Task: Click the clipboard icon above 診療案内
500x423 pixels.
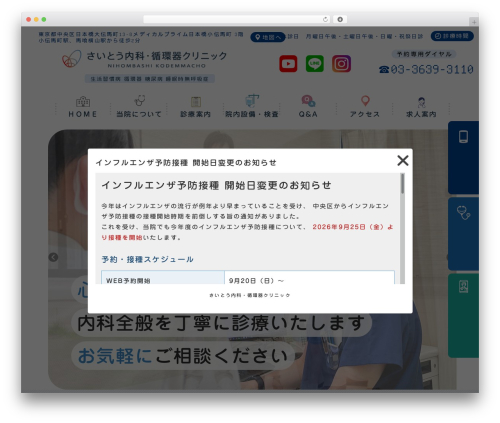Action: [x=196, y=101]
